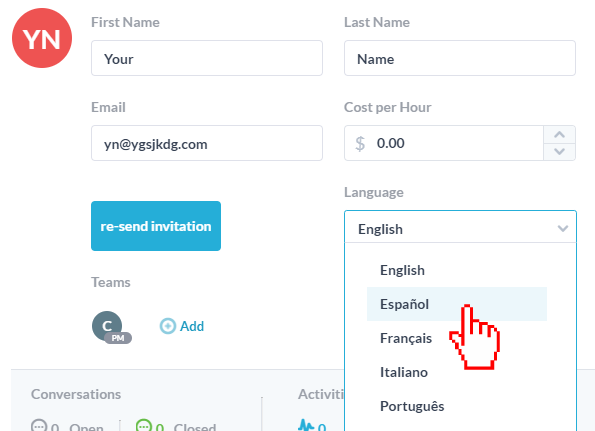This screenshot has height=431, width=595.
Task: Focus the First Name input field
Action: (207, 58)
